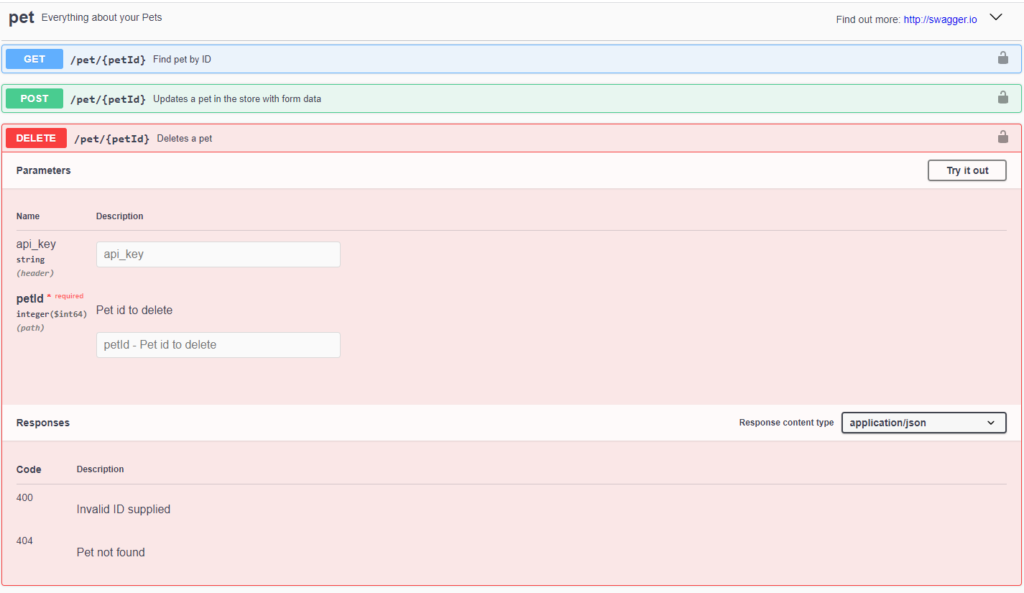Click the 'Updates a pet' summary text
Screen dimensions: 1024x593
[237, 99]
